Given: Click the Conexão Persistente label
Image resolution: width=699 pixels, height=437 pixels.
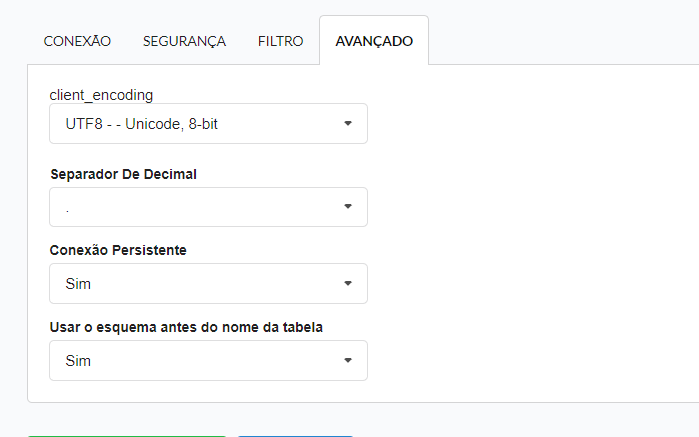Looking at the screenshot, I should tap(118, 250).
